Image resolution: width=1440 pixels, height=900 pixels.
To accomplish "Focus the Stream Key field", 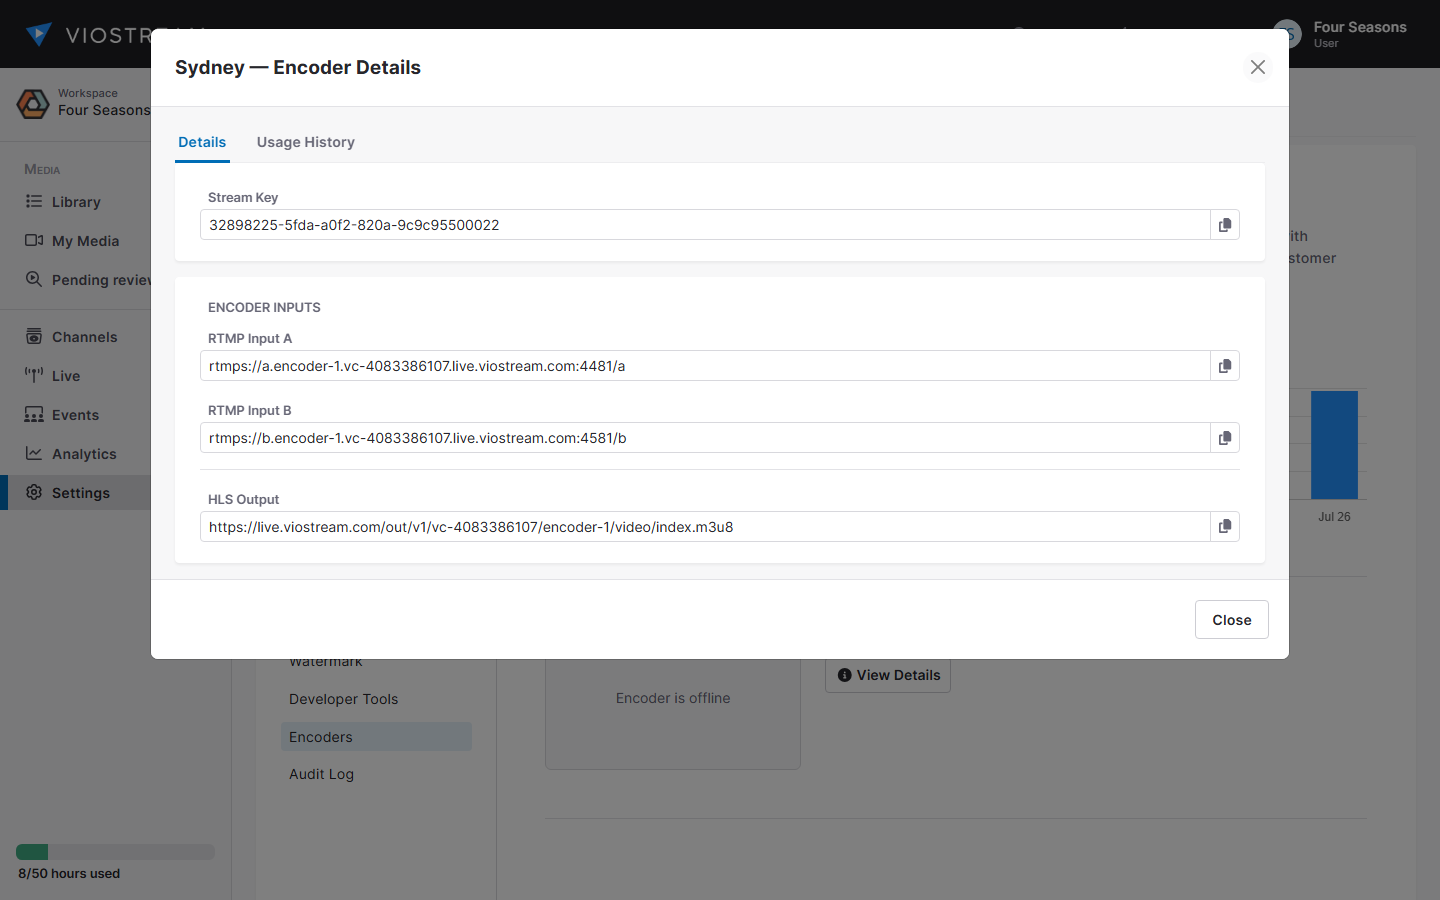I will point(705,225).
